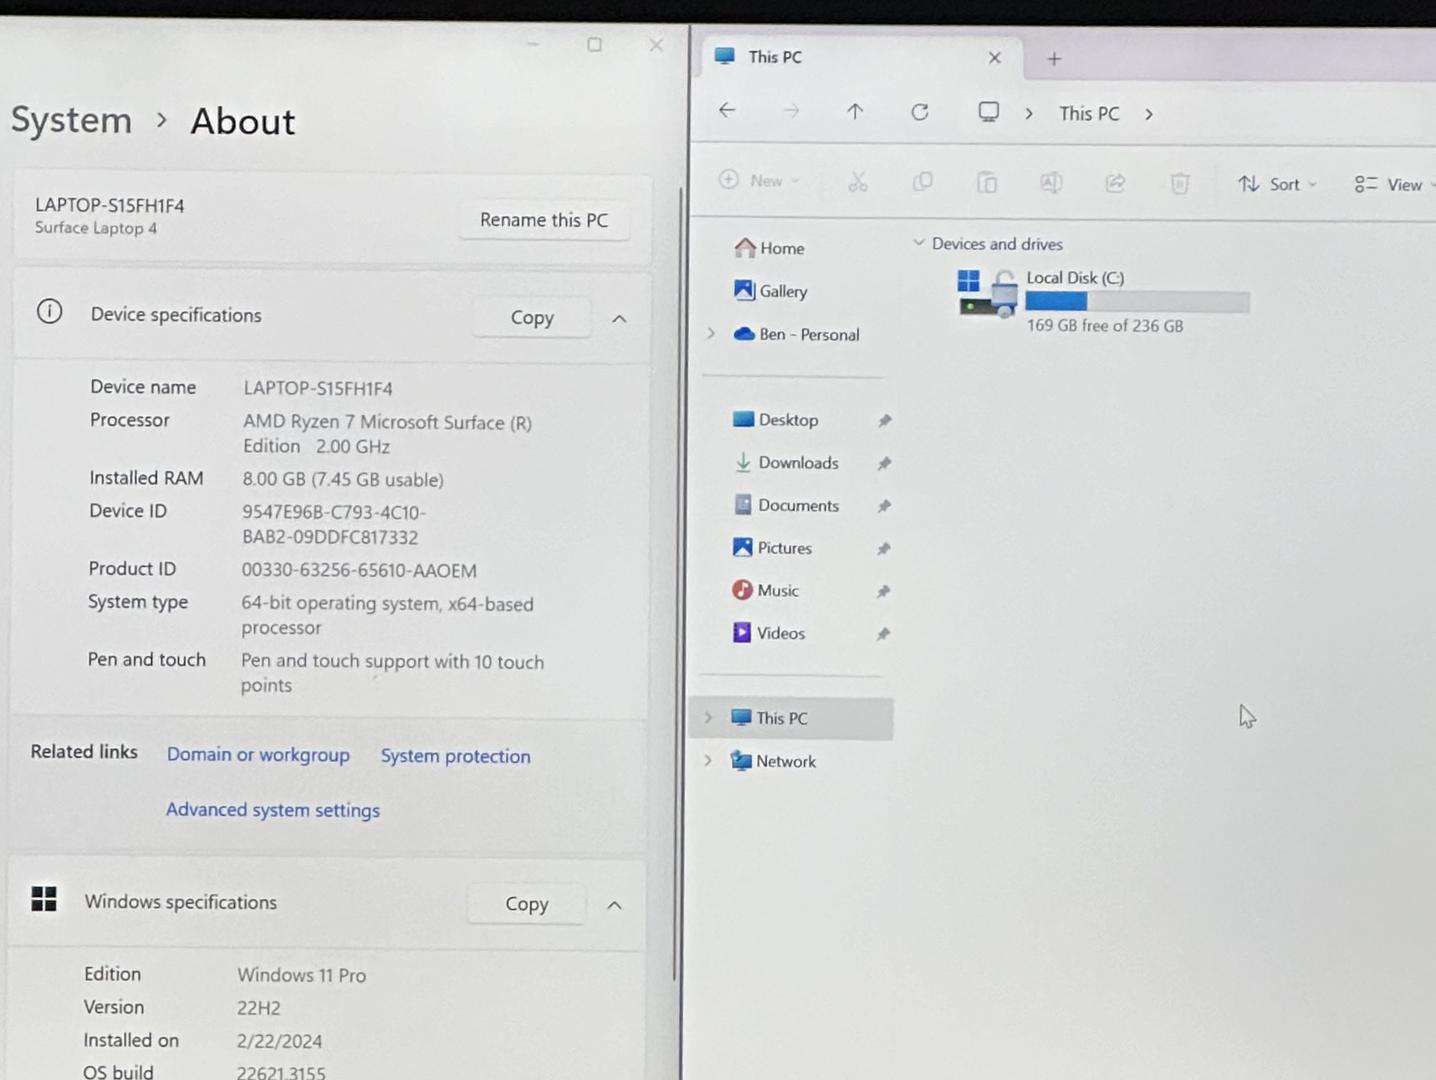Unpin Desktop using its pin icon
The image size is (1436, 1080).
pos(884,421)
